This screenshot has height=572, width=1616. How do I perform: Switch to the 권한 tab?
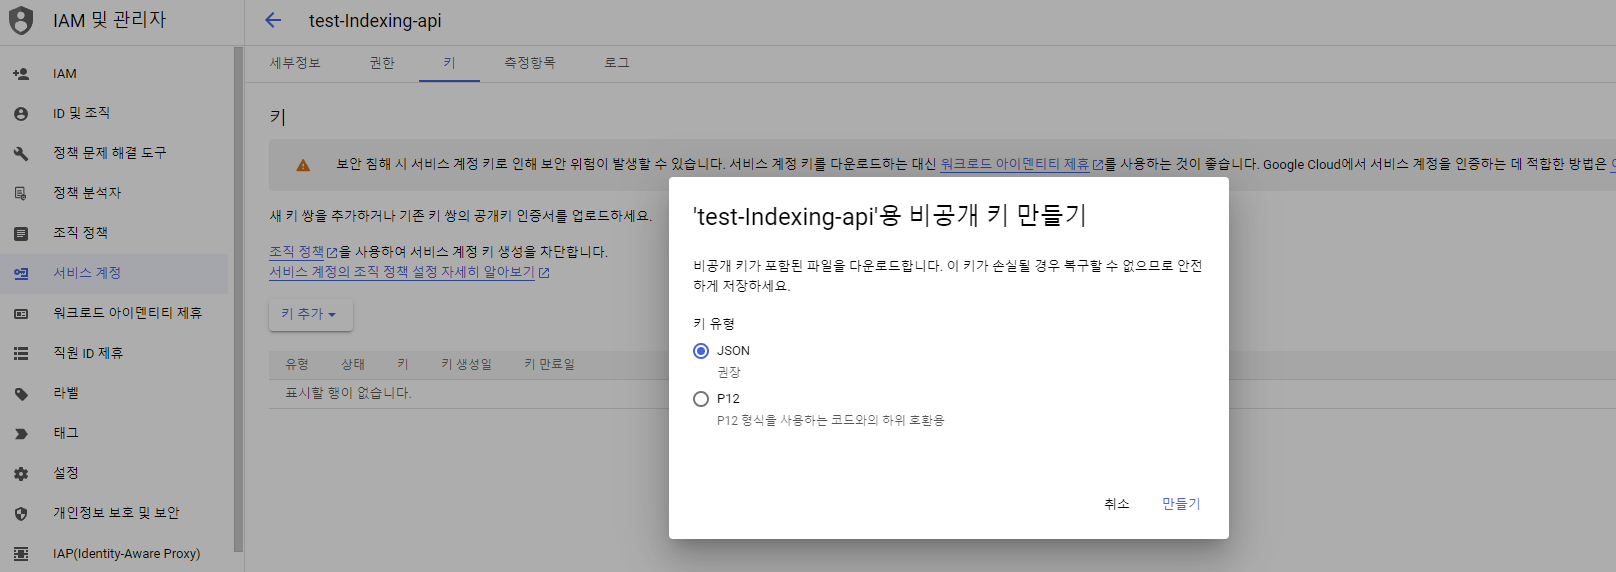382,63
